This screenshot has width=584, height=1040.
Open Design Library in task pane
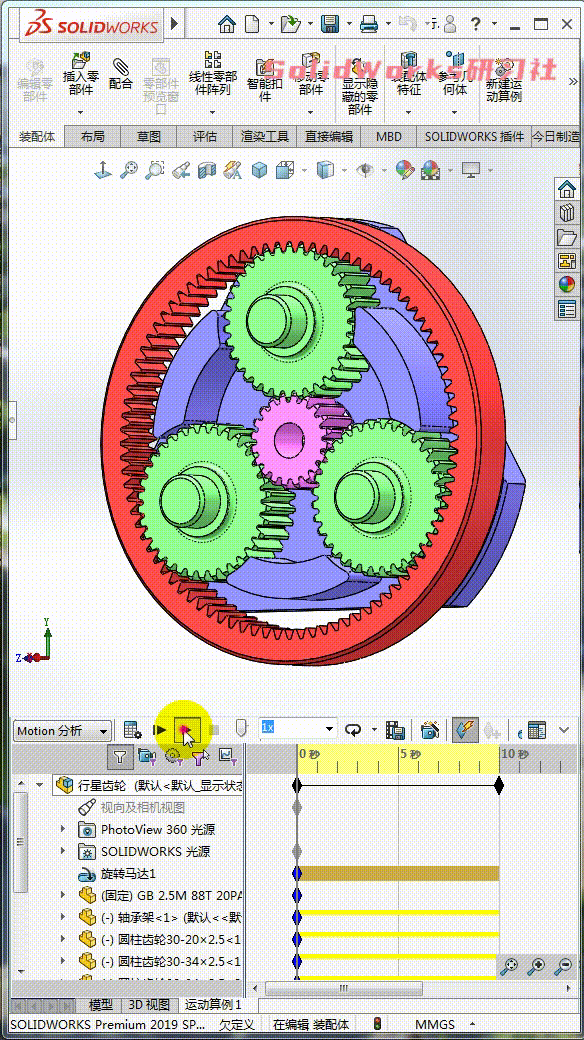tap(567, 213)
